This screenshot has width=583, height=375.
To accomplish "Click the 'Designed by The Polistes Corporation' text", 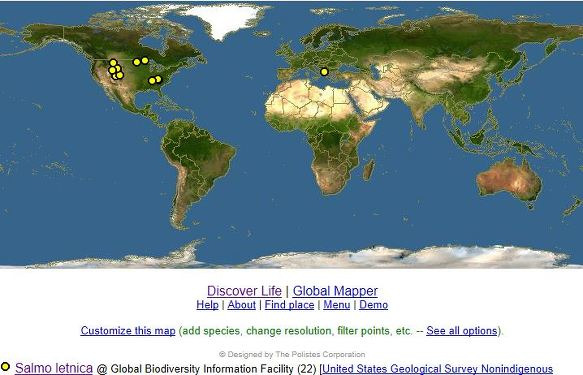I will click(292, 354).
